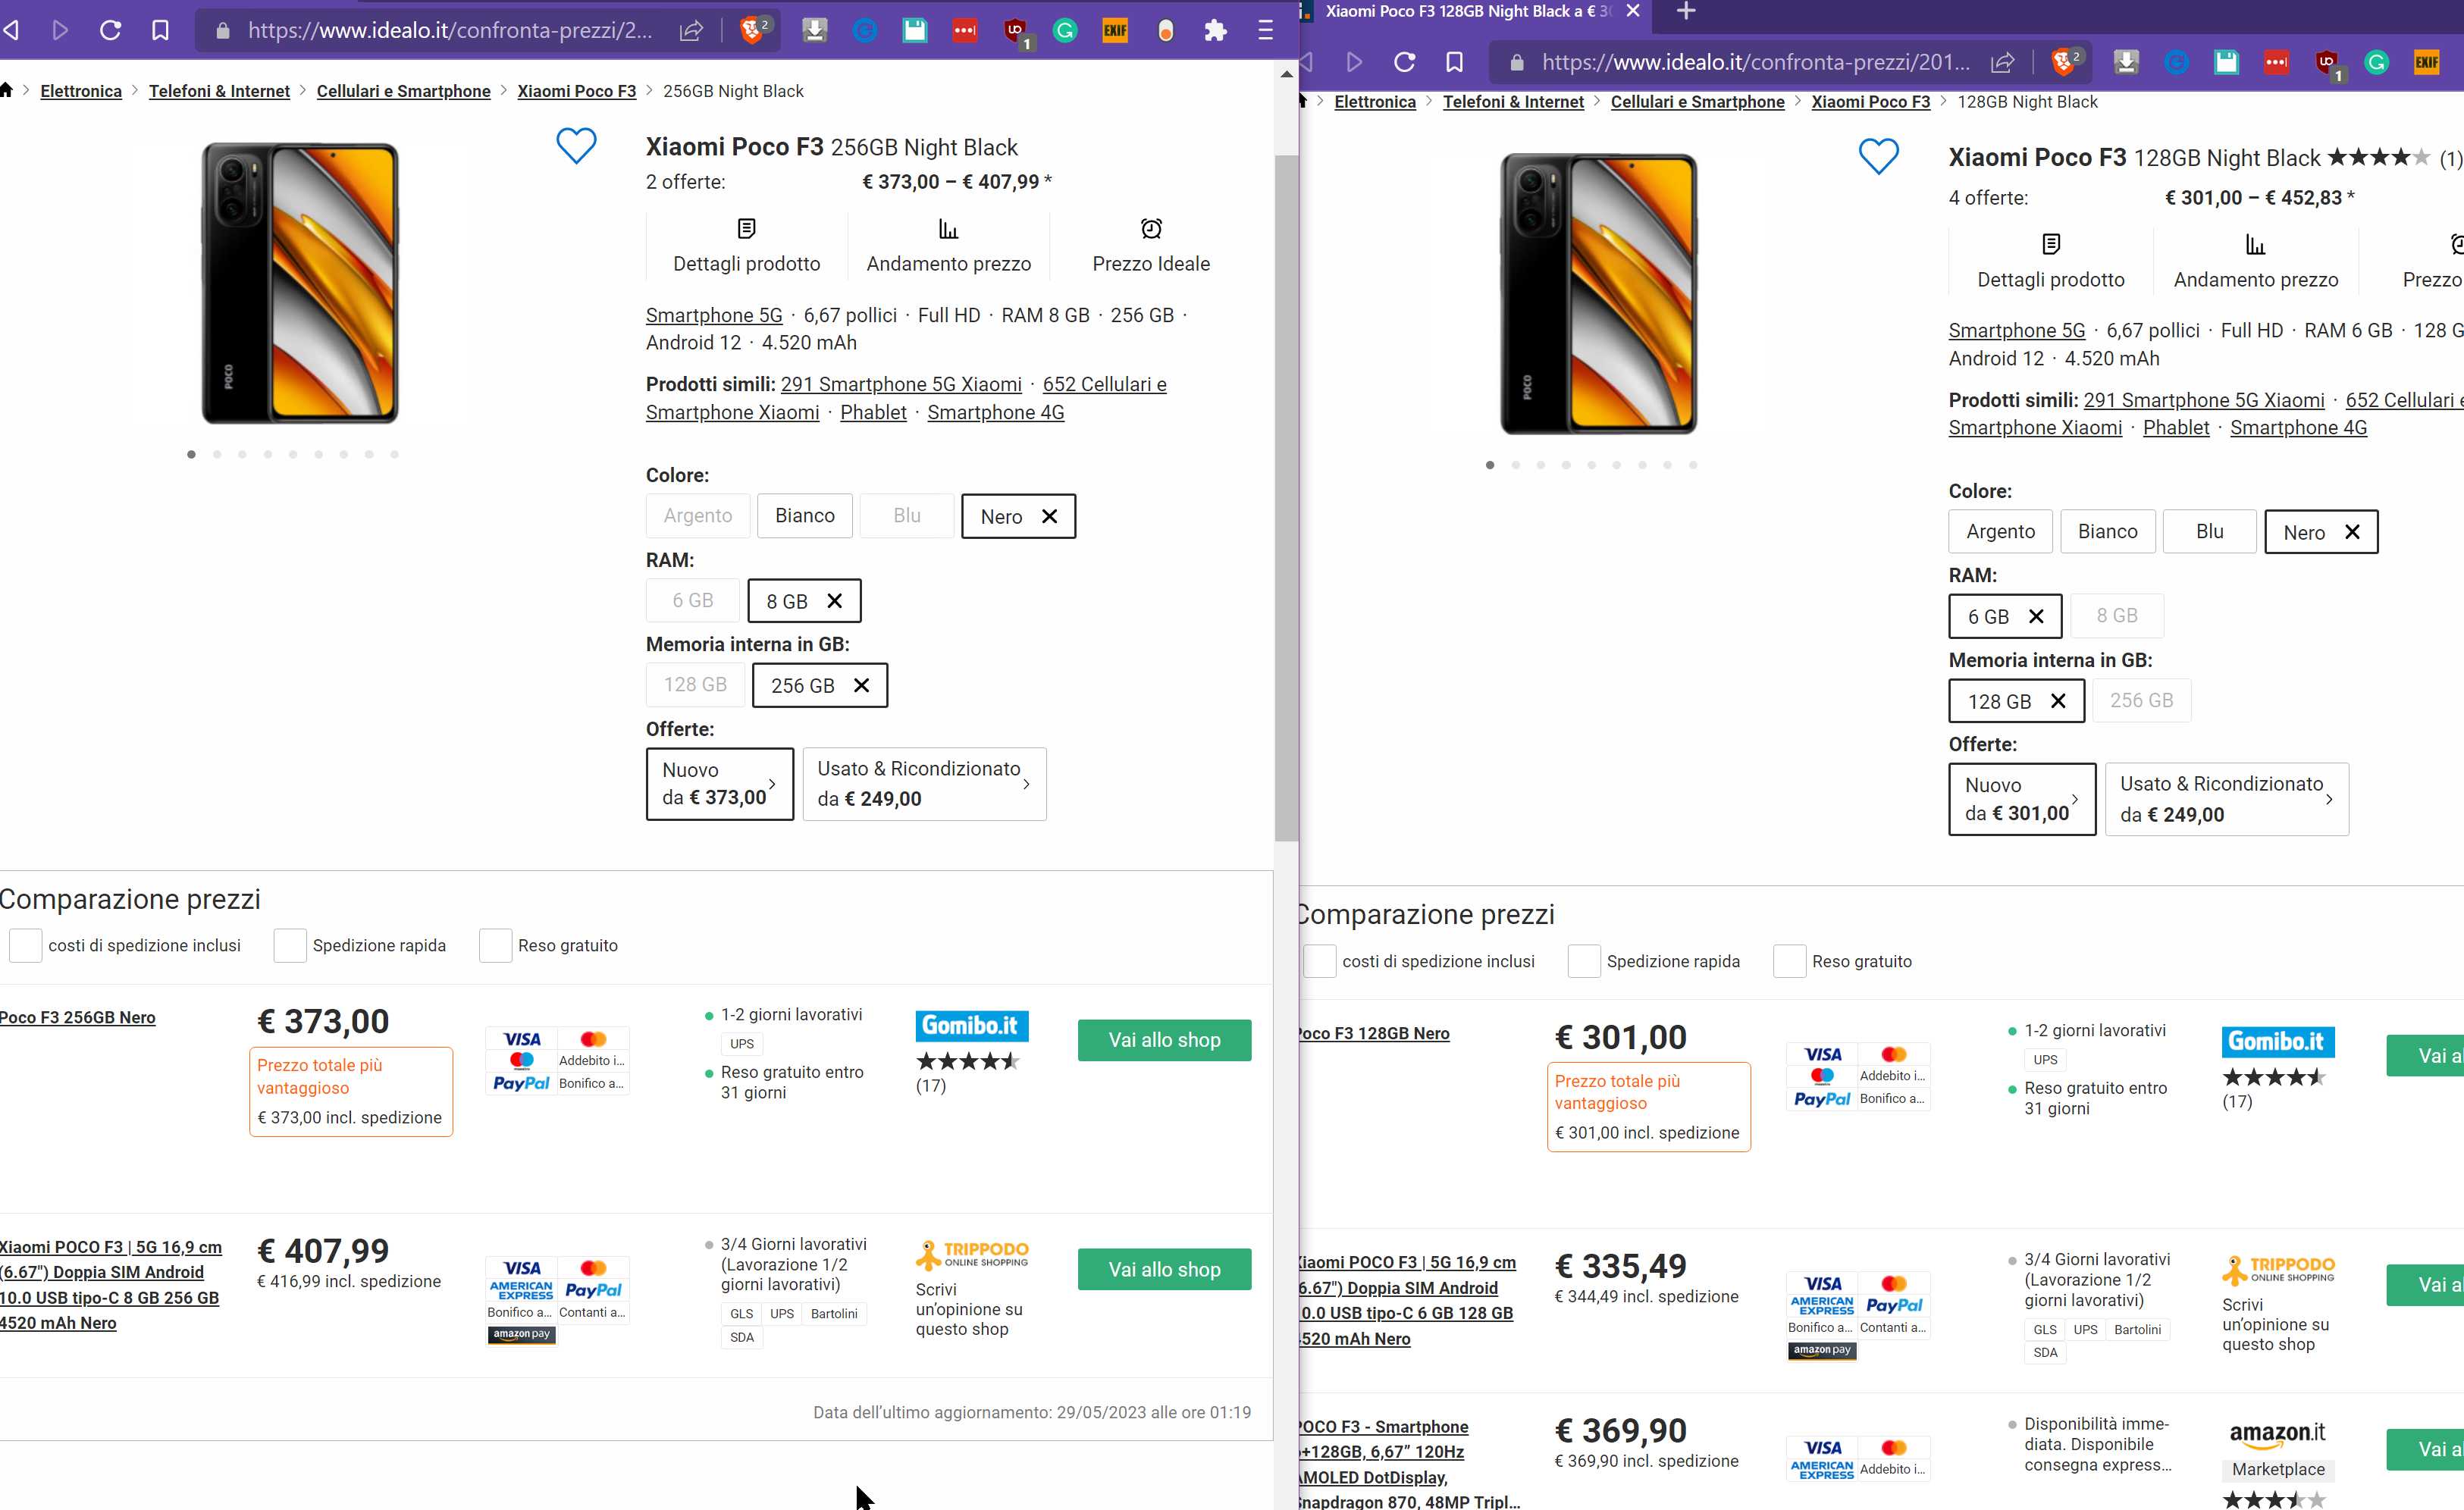The width and height of the screenshot is (2464, 1510).
Task: Click red password manager icon in left window
Action: coord(965,30)
